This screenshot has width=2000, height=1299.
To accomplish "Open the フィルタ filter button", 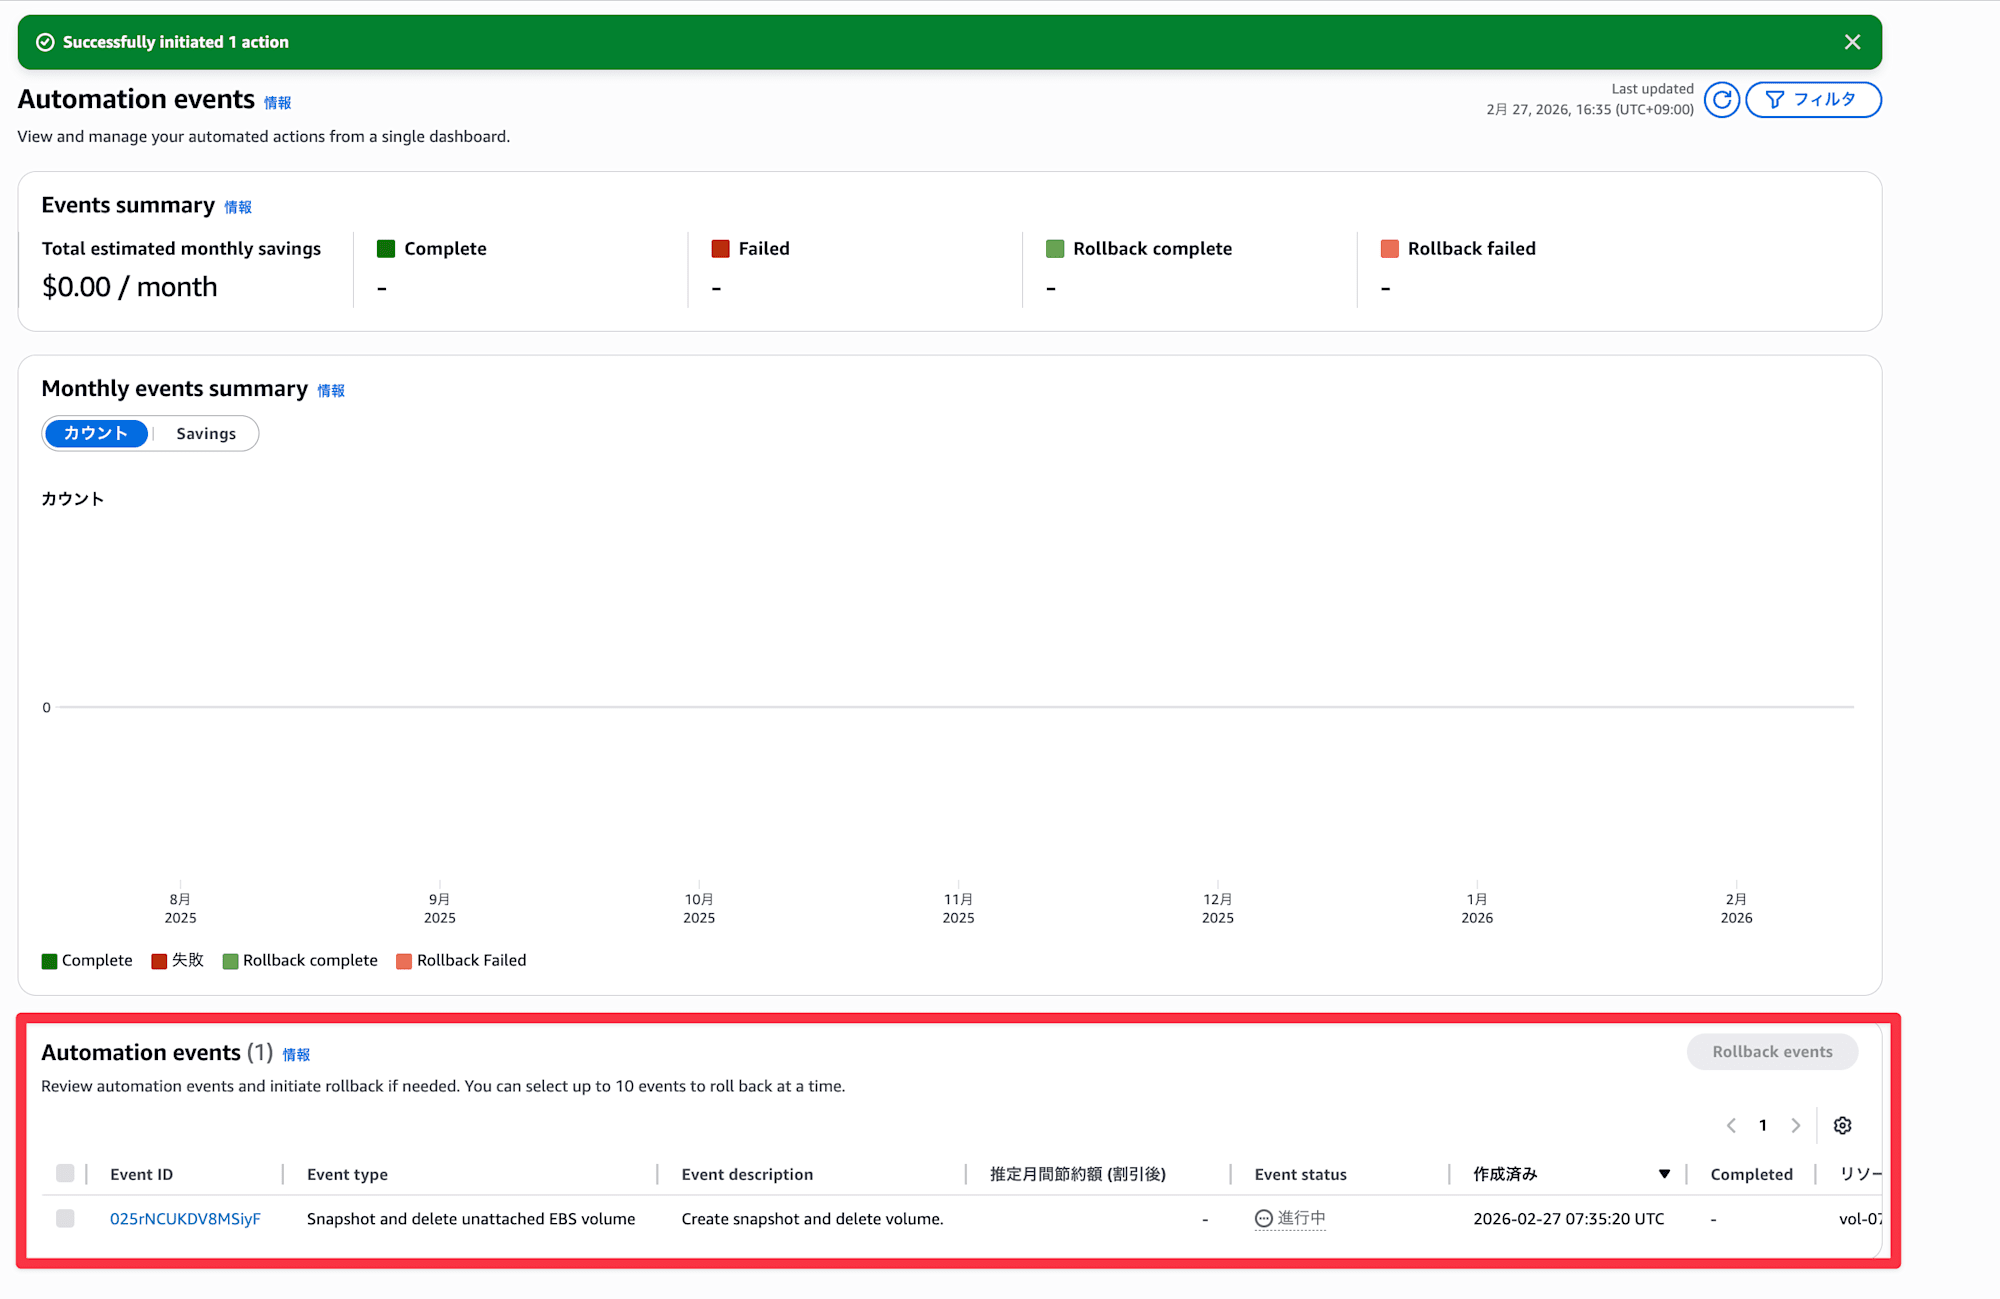I will [1812, 100].
